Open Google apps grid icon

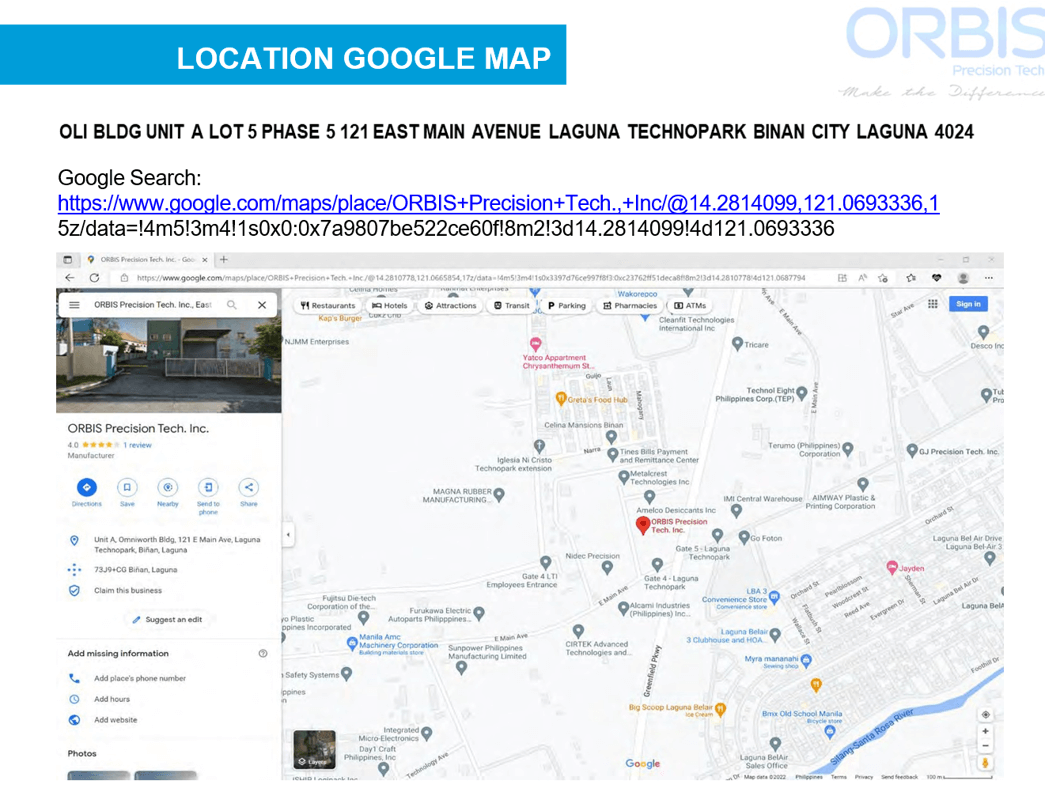[x=932, y=304]
